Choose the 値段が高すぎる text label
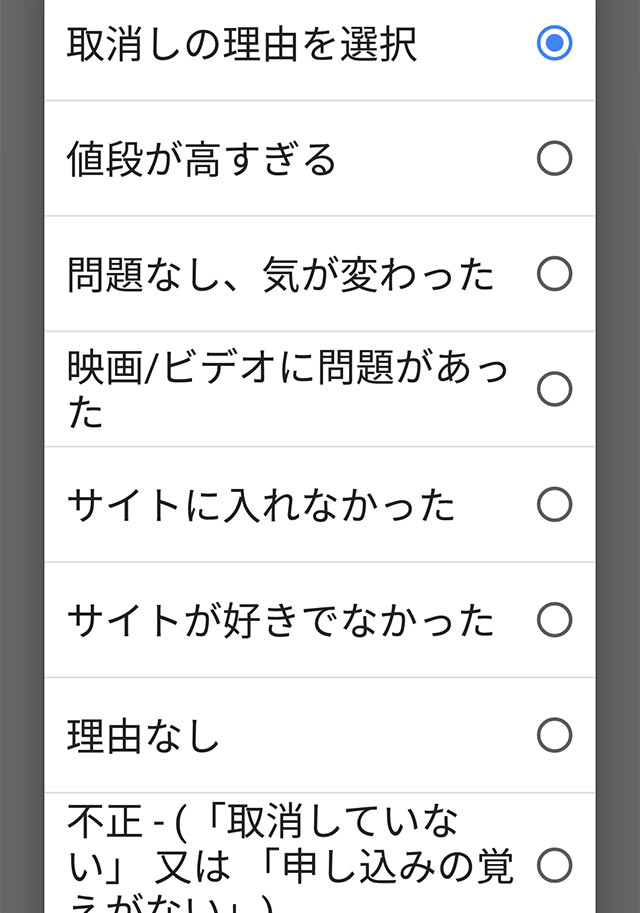Screen dimensions: 640x913 [x=201, y=159]
